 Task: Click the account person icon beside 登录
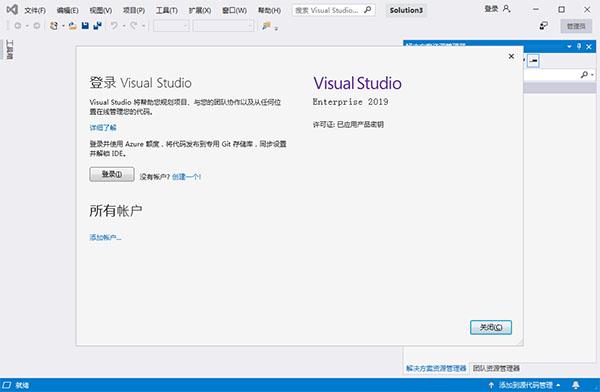coord(506,8)
